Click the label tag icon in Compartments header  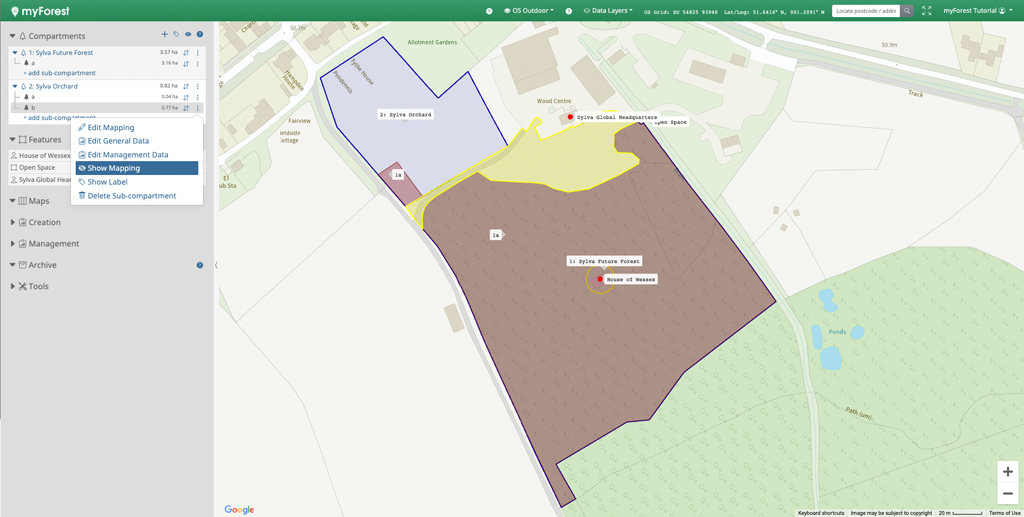[x=176, y=35]
